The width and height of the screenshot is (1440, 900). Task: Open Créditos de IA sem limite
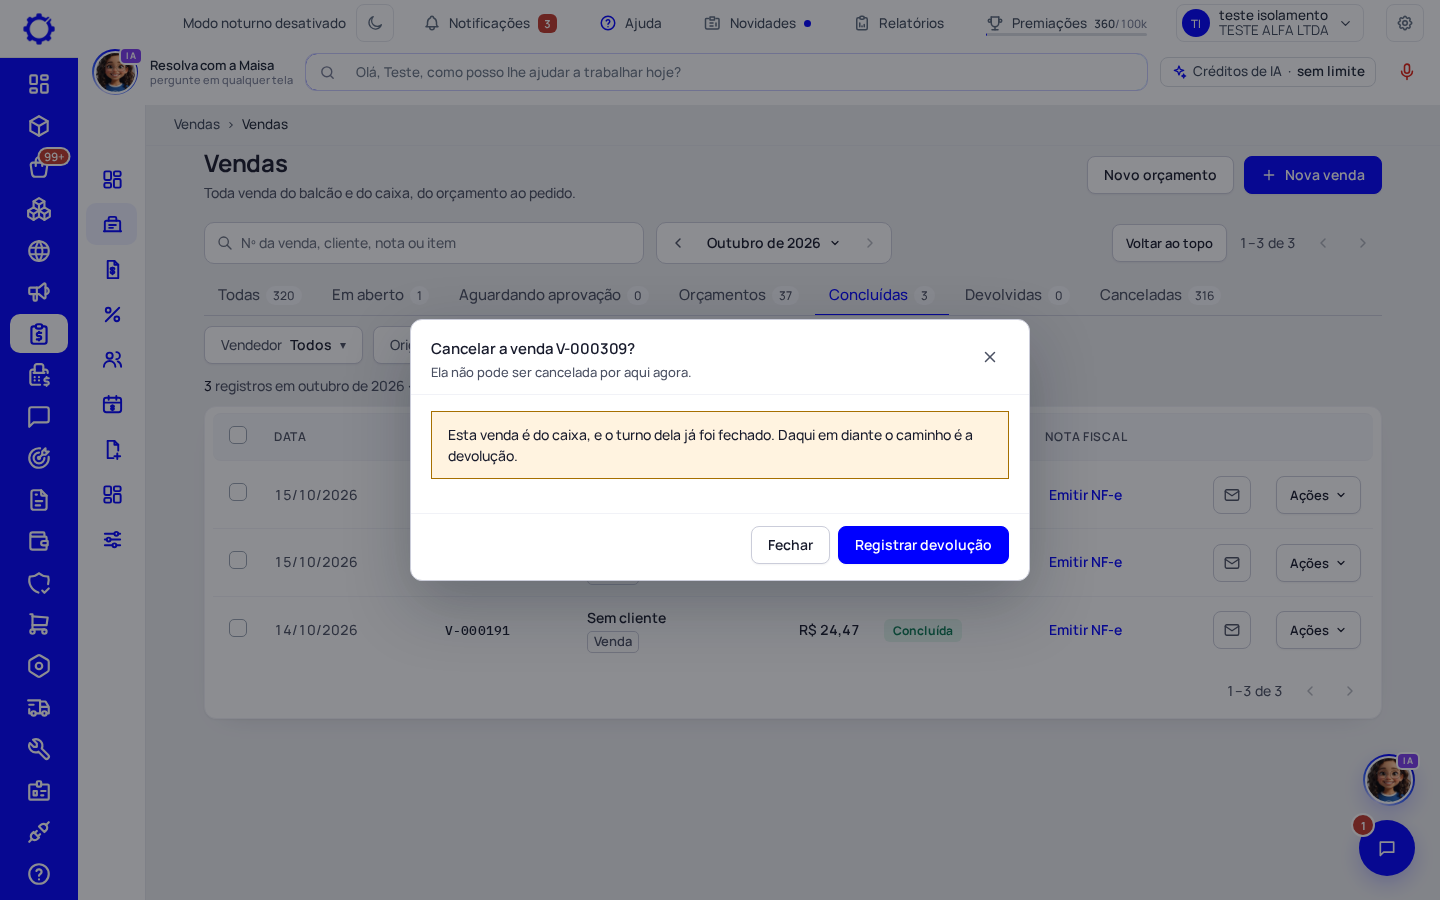click(1268, 72)
